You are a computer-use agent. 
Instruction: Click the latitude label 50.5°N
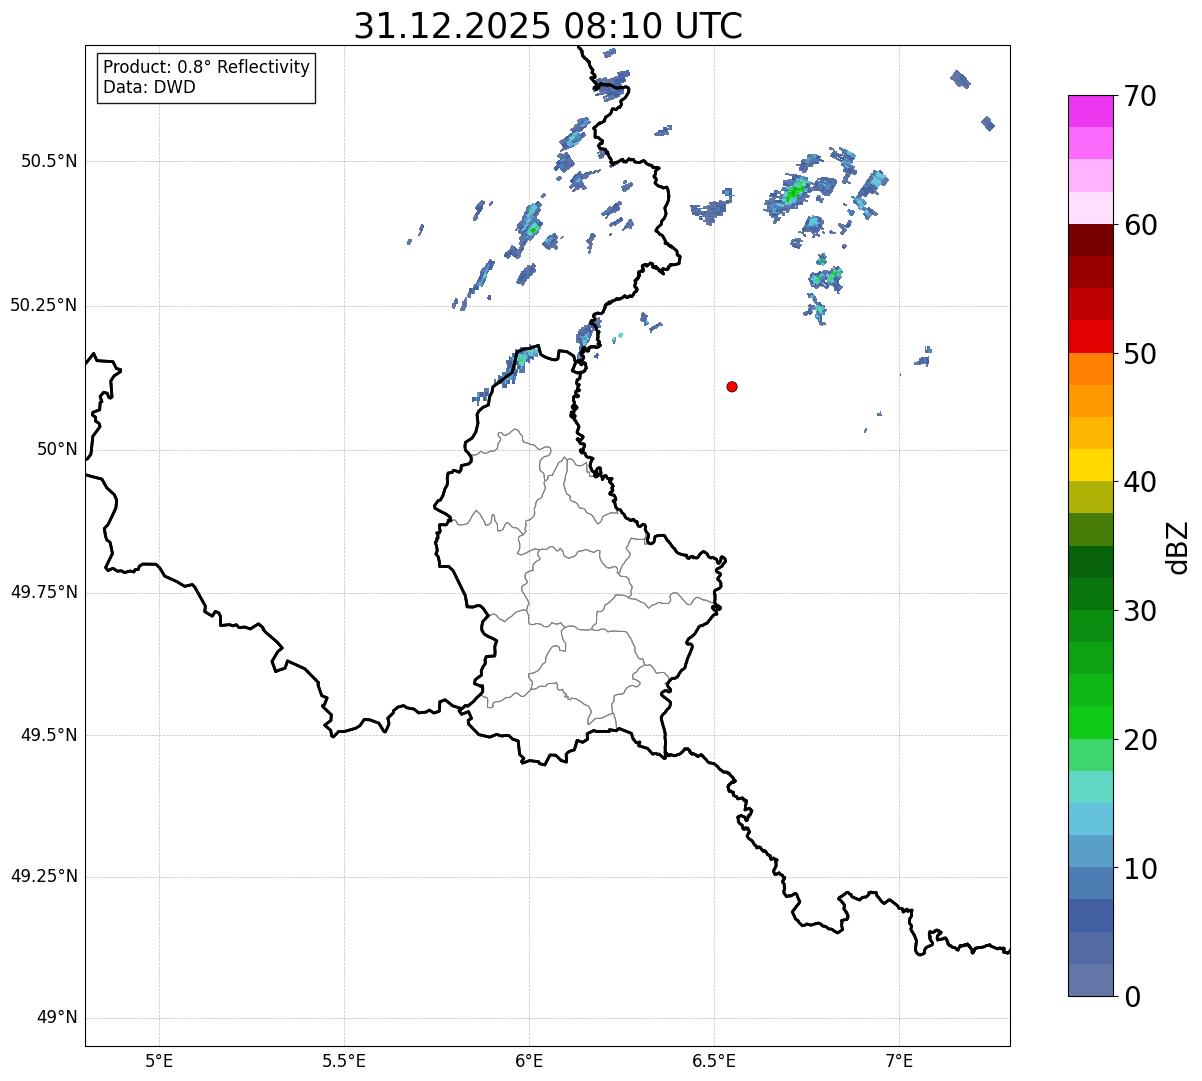pyautogui.click(x=49, y=161)
